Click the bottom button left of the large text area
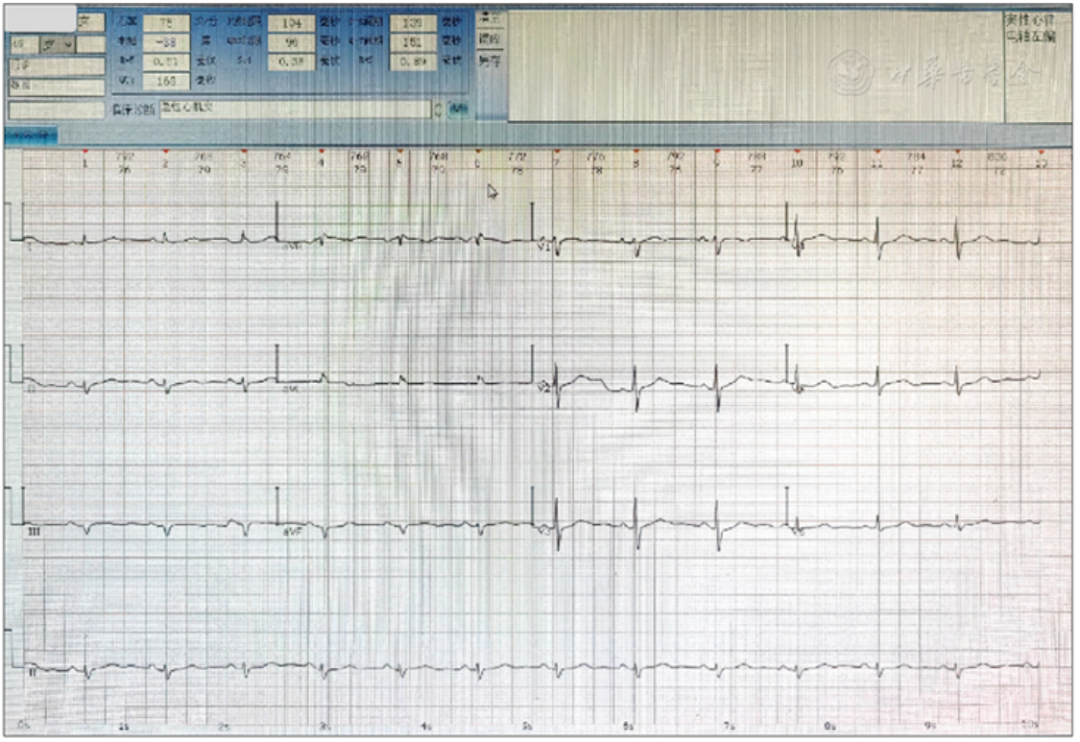 [x=489, y=61]
